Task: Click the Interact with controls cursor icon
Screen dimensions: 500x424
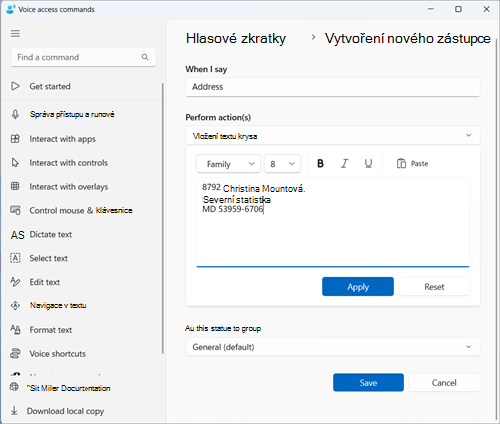Action: click(15, 163)
